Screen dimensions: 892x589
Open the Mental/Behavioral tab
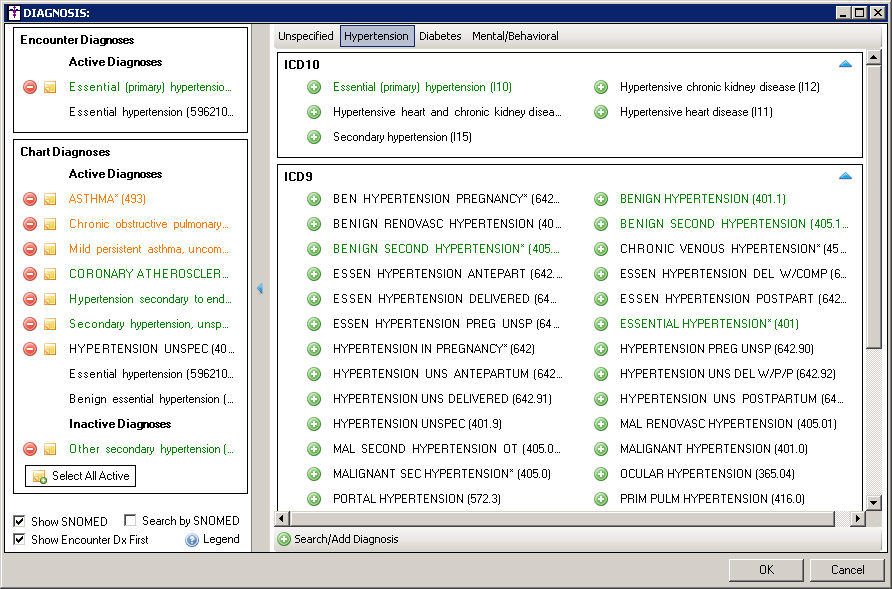coord(515,36)
